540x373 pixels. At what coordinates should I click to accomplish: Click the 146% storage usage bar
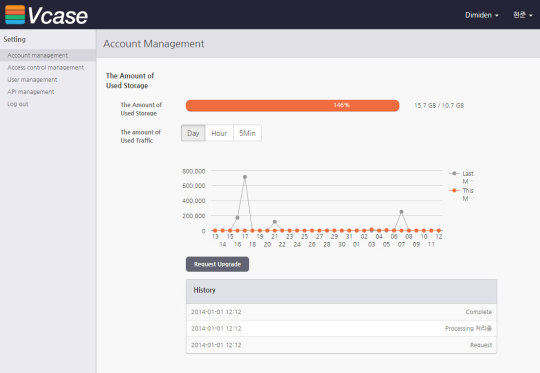point(292,105)
